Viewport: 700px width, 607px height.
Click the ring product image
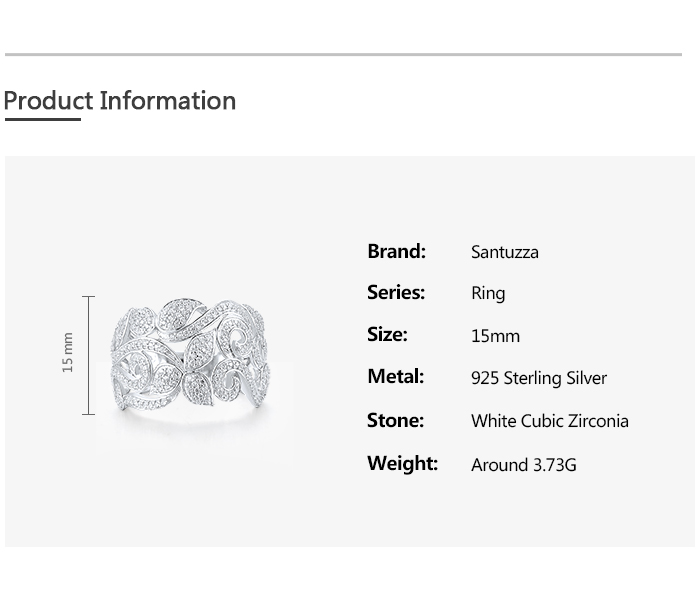(x=189, y=357)
